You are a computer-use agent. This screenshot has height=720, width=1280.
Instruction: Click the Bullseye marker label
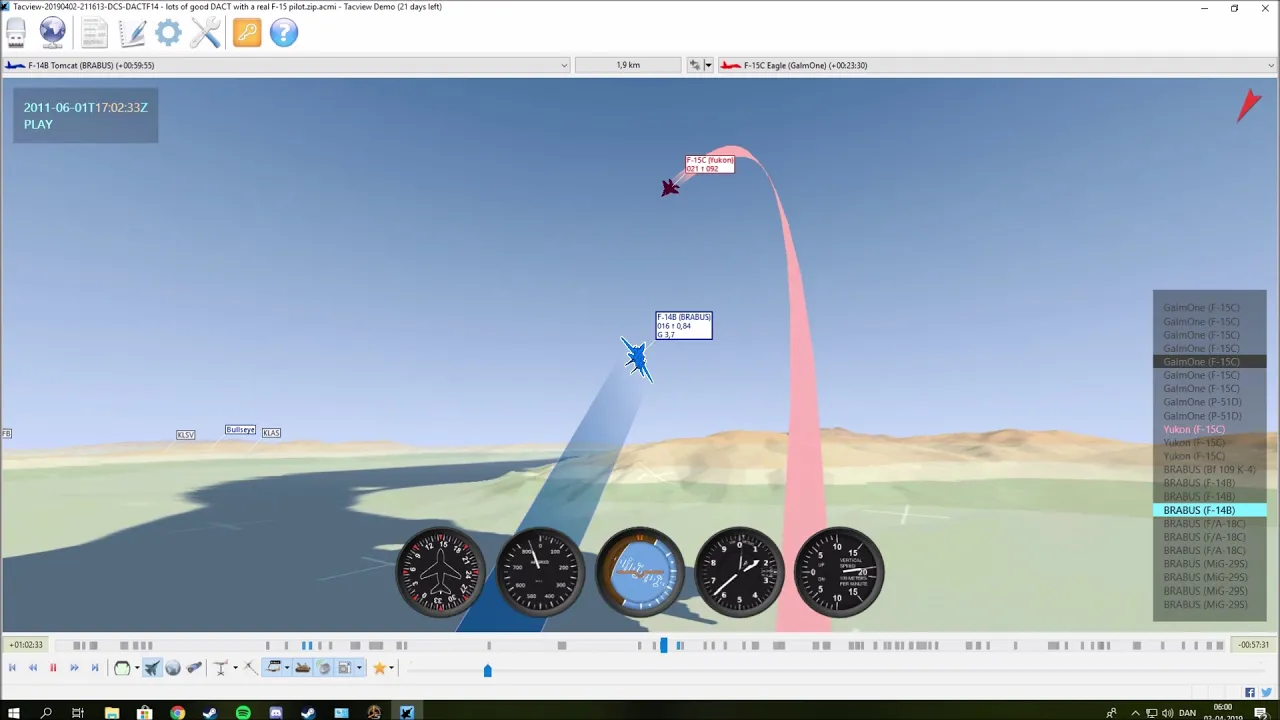pyautogui.click(x=240, y=430)
